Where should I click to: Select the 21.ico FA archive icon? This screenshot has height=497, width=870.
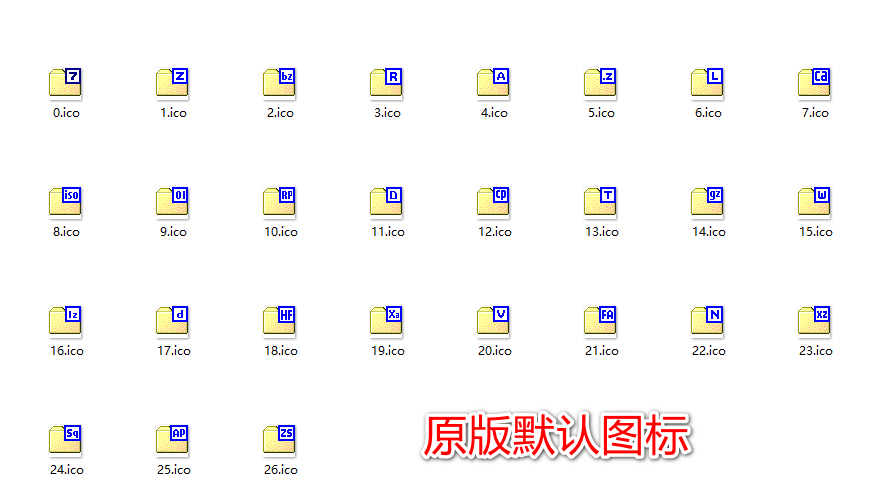pos(601,322)
